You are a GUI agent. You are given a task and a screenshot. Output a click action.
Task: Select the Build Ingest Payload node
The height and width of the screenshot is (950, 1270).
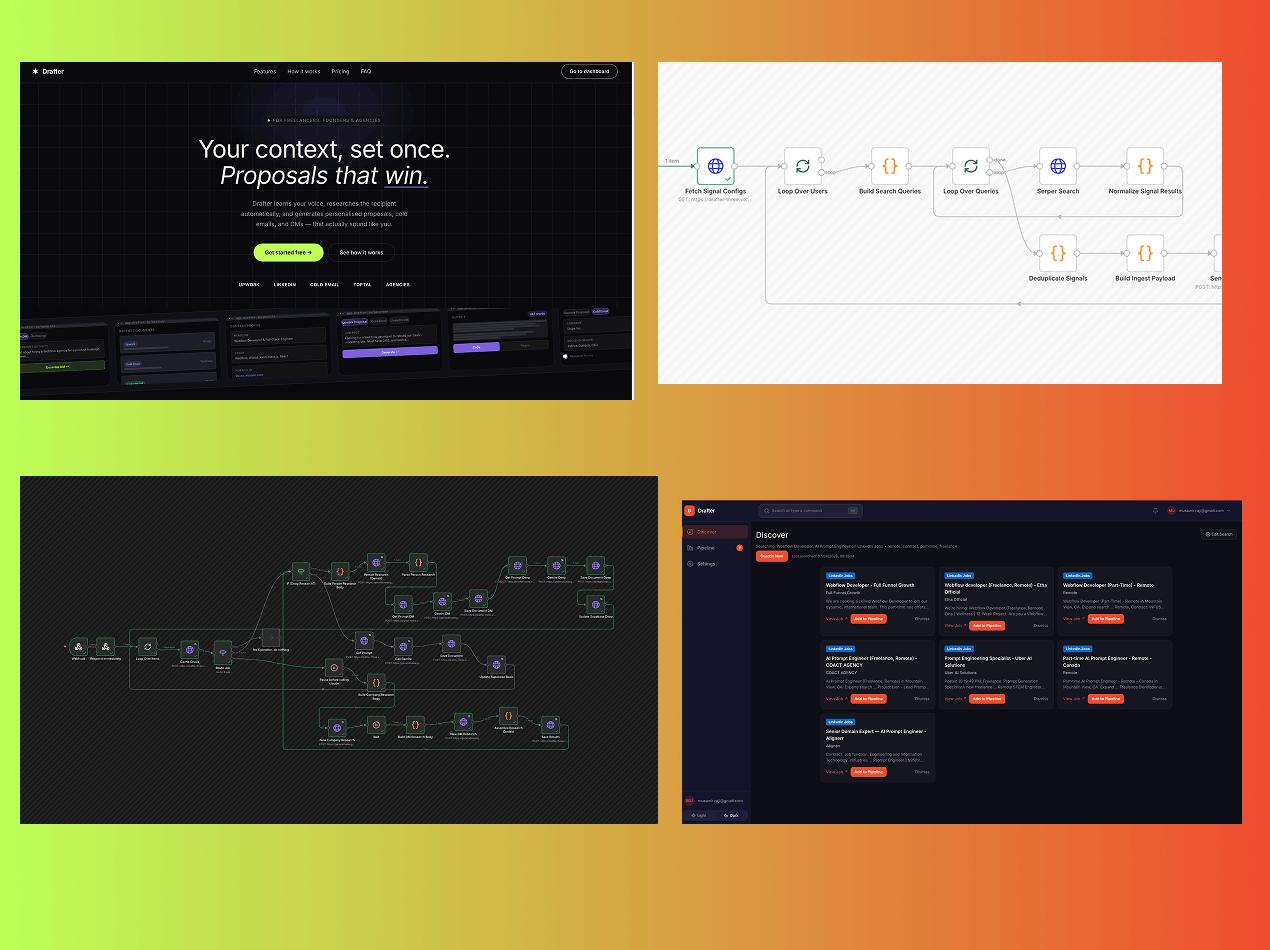[1145, 253]
